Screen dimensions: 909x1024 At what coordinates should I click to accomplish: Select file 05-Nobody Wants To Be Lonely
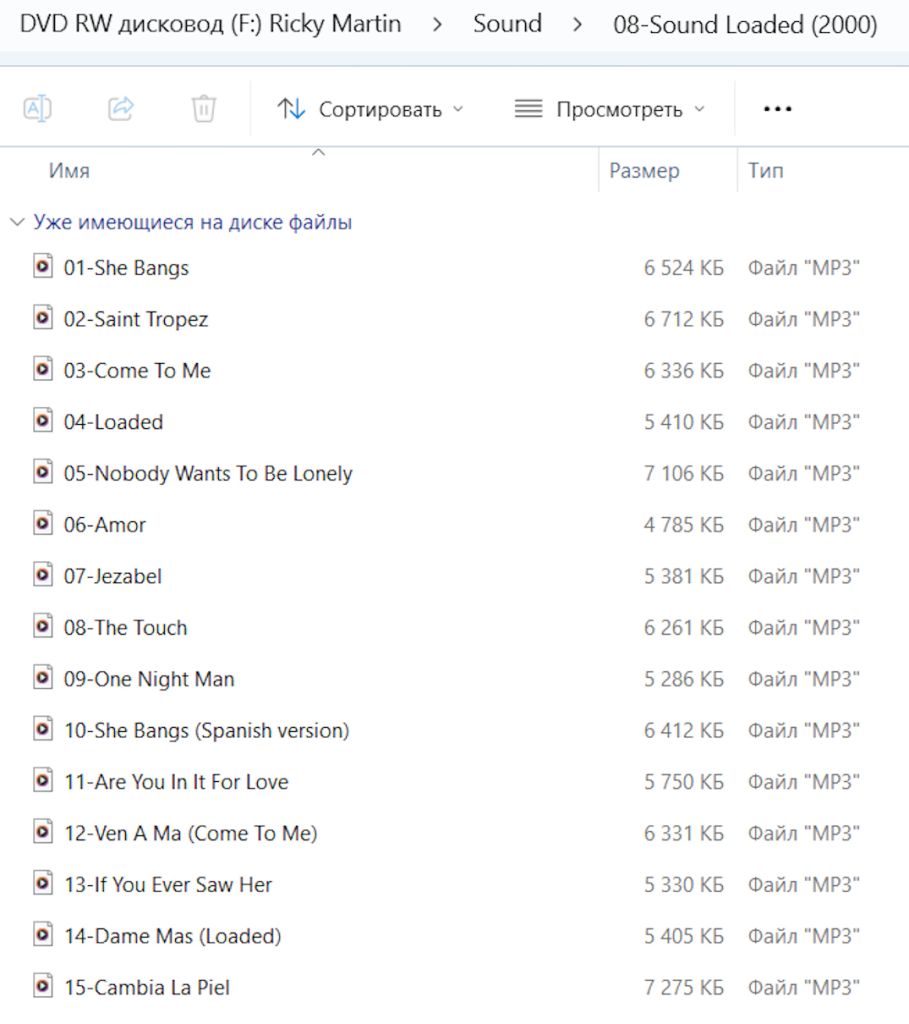(x=208, y=473)
